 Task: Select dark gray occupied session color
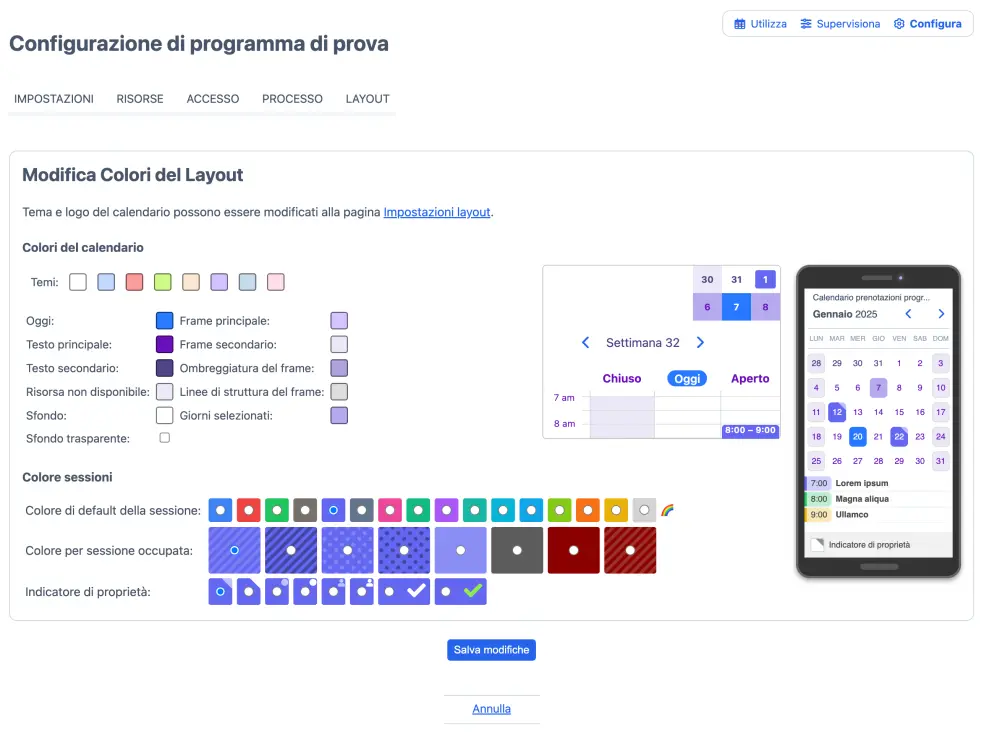516,550
